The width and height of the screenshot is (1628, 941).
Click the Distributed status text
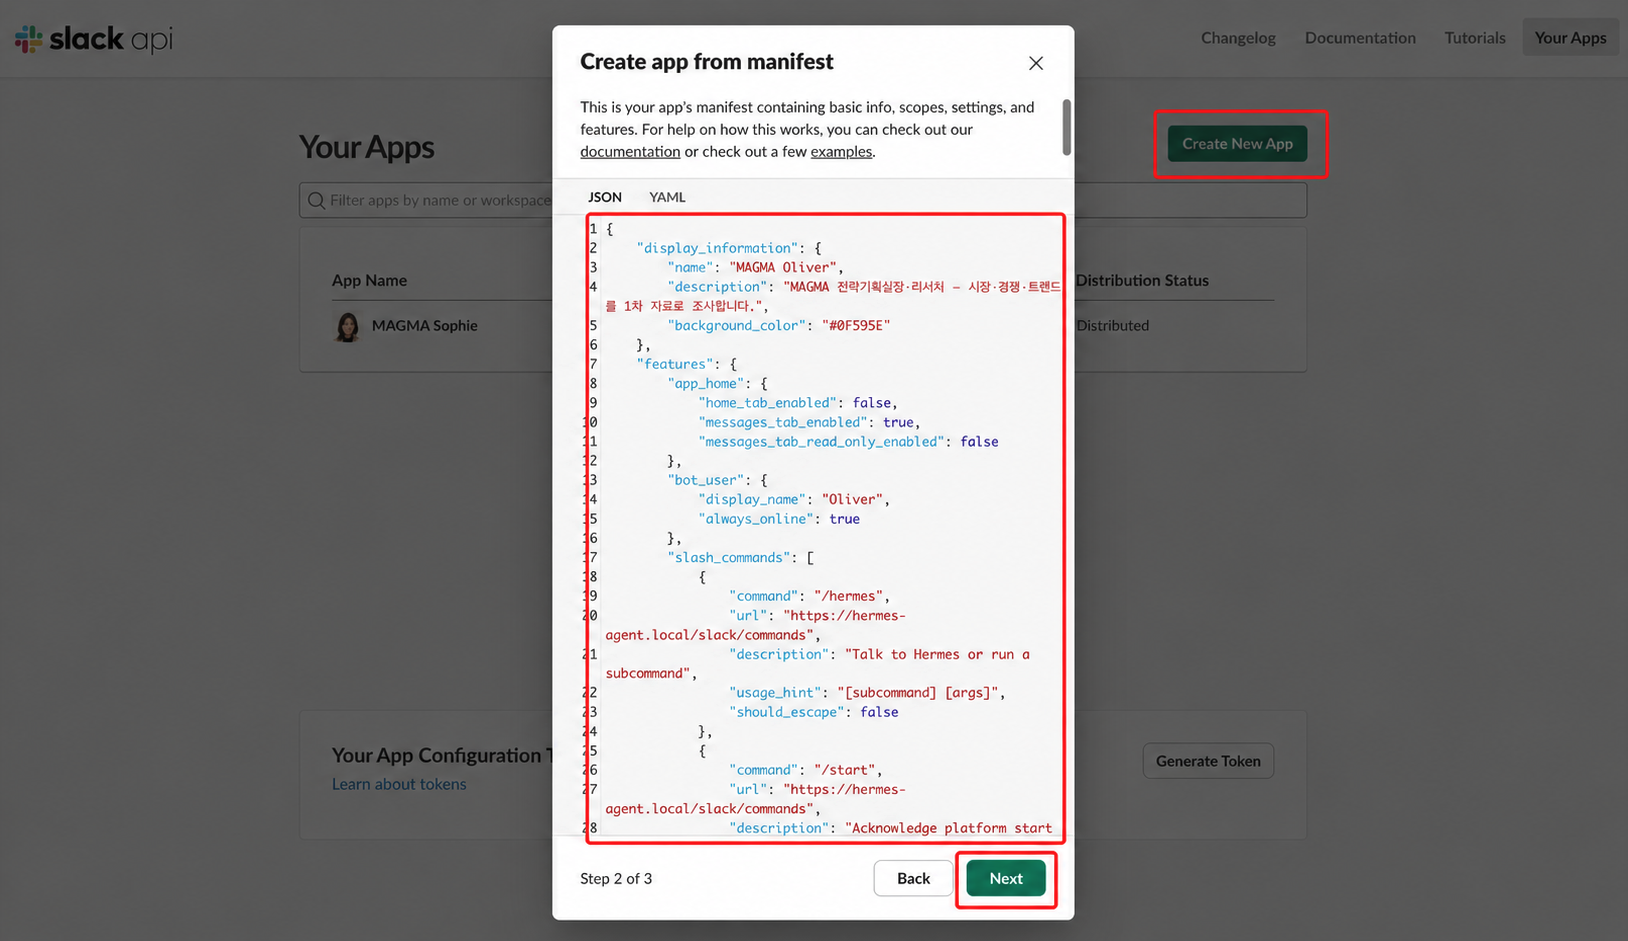point(1113,326)
